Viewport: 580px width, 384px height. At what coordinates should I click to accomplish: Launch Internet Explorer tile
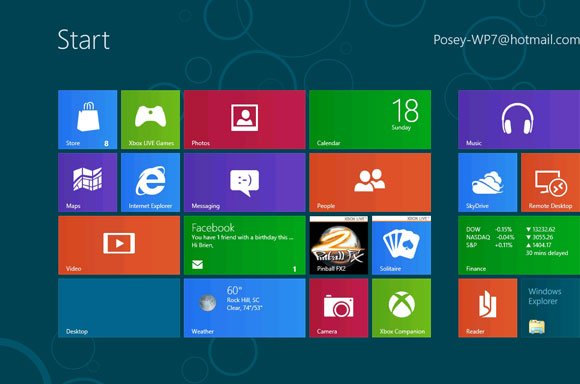(x=151, y=182)
